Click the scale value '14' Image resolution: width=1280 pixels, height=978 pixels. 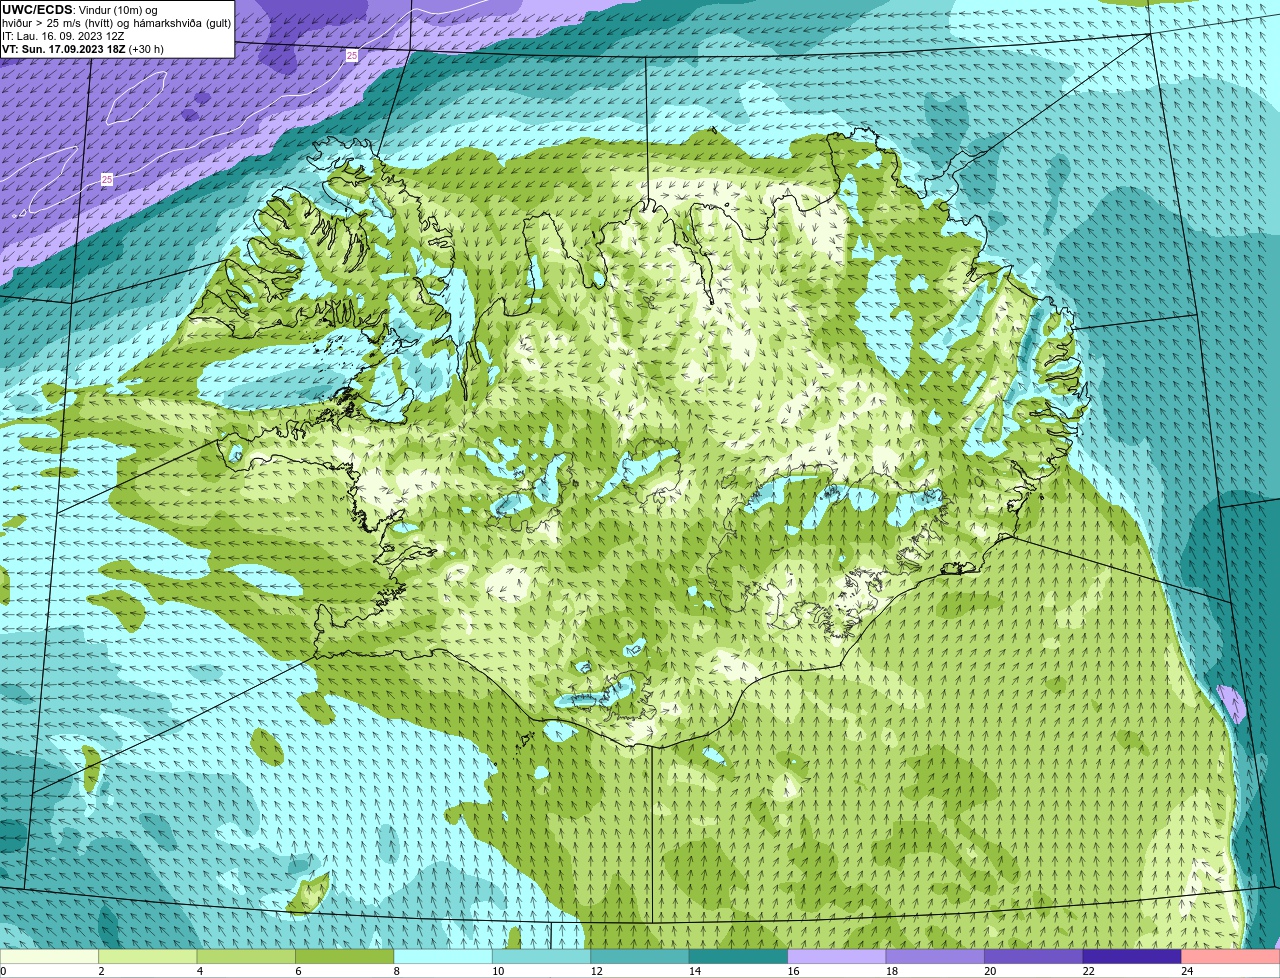click(695, 971)
